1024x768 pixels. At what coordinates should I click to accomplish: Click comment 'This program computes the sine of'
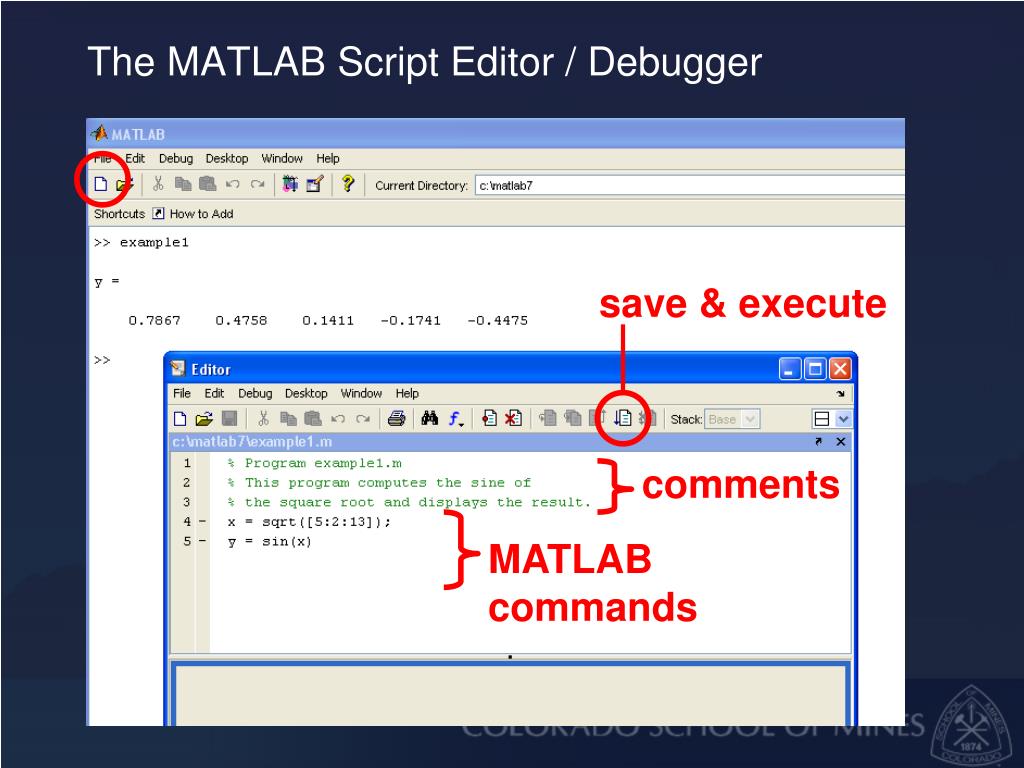click(x=388, y=483)
